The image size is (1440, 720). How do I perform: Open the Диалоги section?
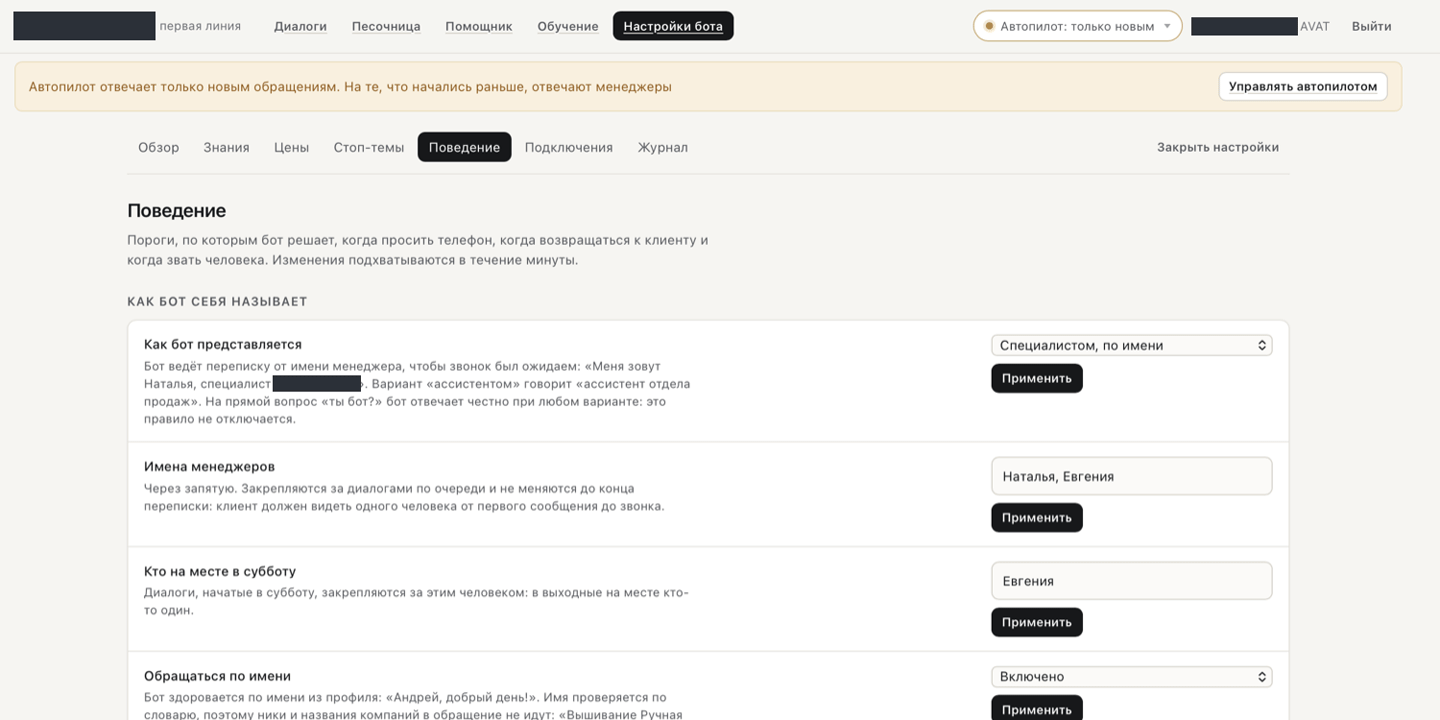pos(300,26)
